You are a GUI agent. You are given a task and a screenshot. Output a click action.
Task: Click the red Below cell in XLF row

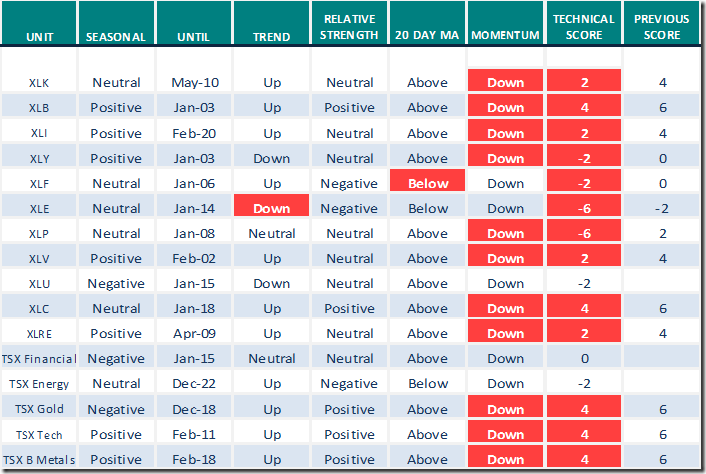pyautogui.click(x=428, y=183)
